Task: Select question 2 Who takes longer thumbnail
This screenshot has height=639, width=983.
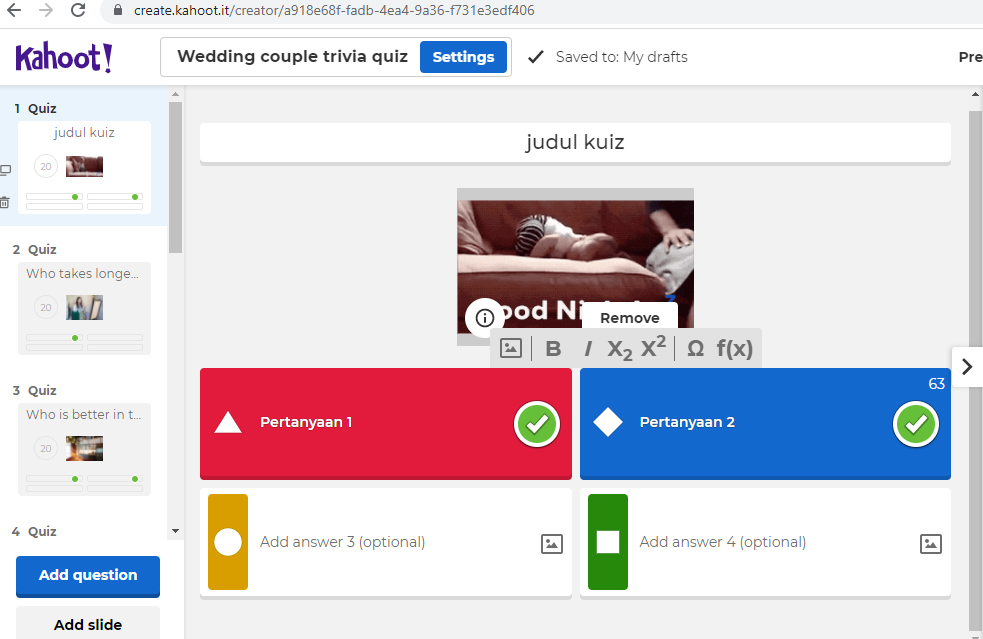Action: tap(84, 309)
